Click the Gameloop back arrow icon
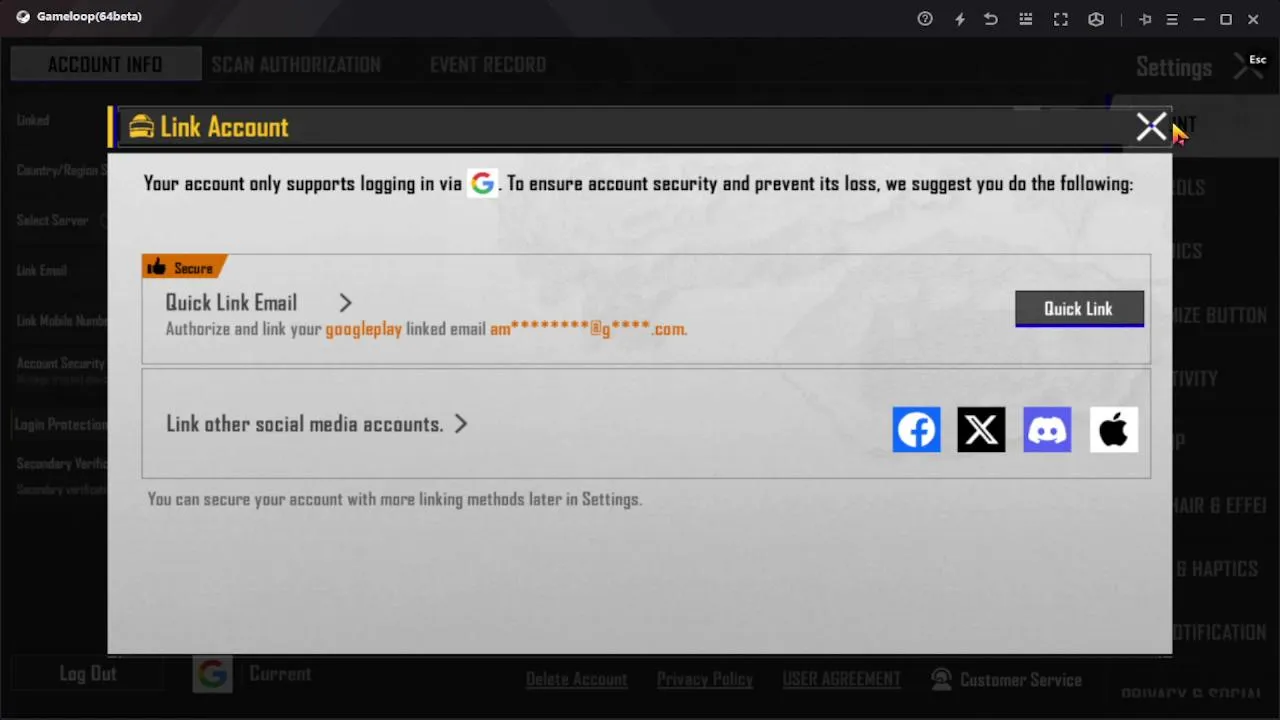1280x720 pixels. [x=991, y=19]
